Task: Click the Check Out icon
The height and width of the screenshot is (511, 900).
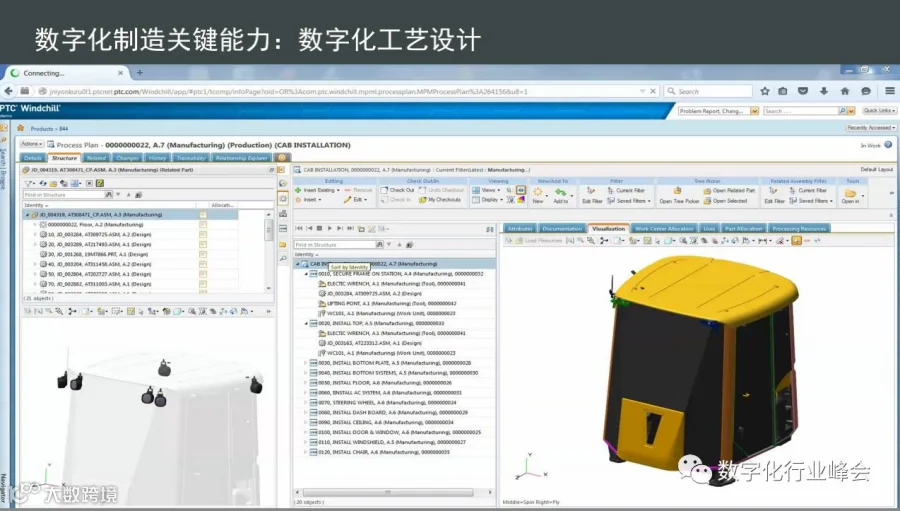Action: [x=385, y=190]
